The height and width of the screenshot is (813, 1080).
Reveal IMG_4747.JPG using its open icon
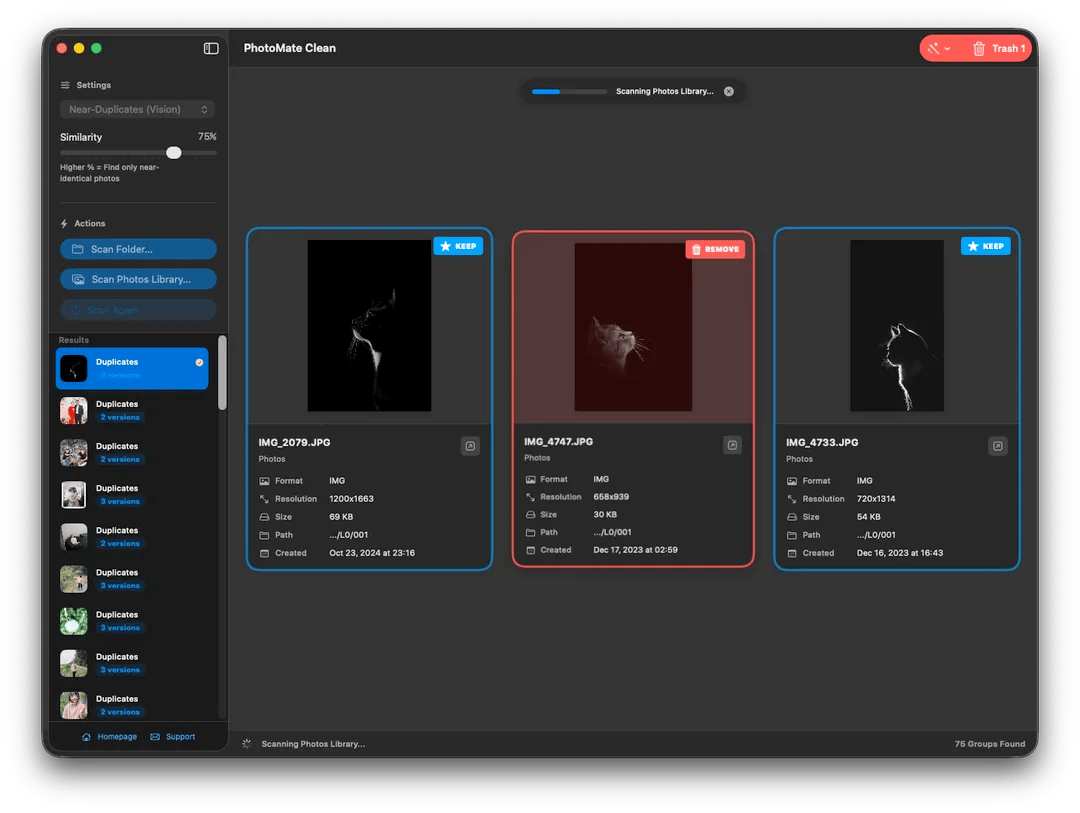pyautogui.click(x=732, y=445)
